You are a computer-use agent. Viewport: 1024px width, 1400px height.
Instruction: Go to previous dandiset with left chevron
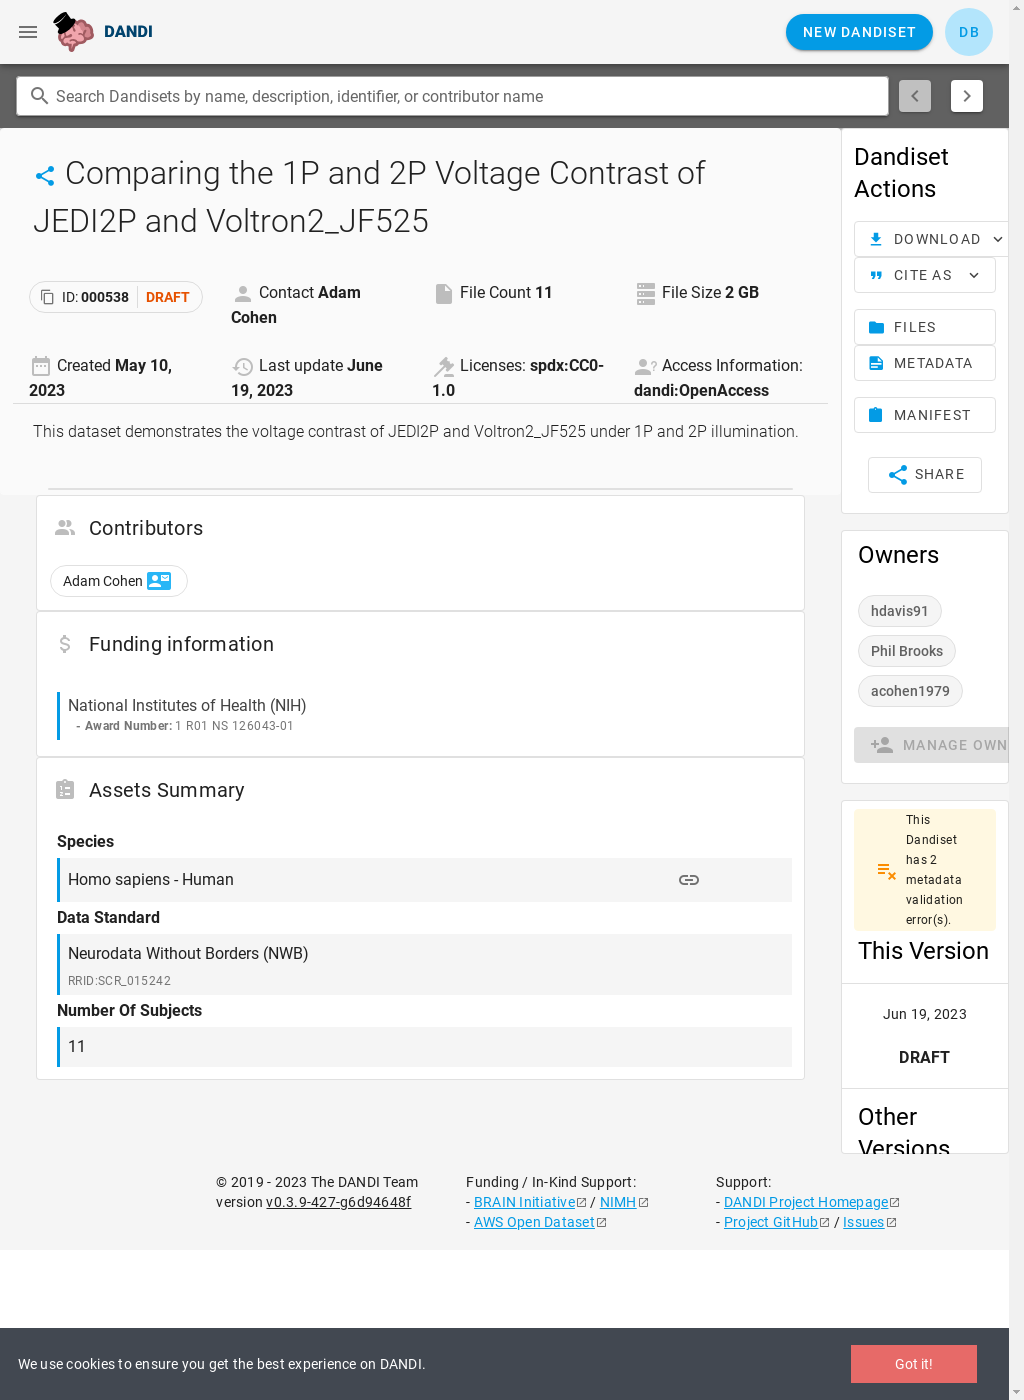[915, 96]
